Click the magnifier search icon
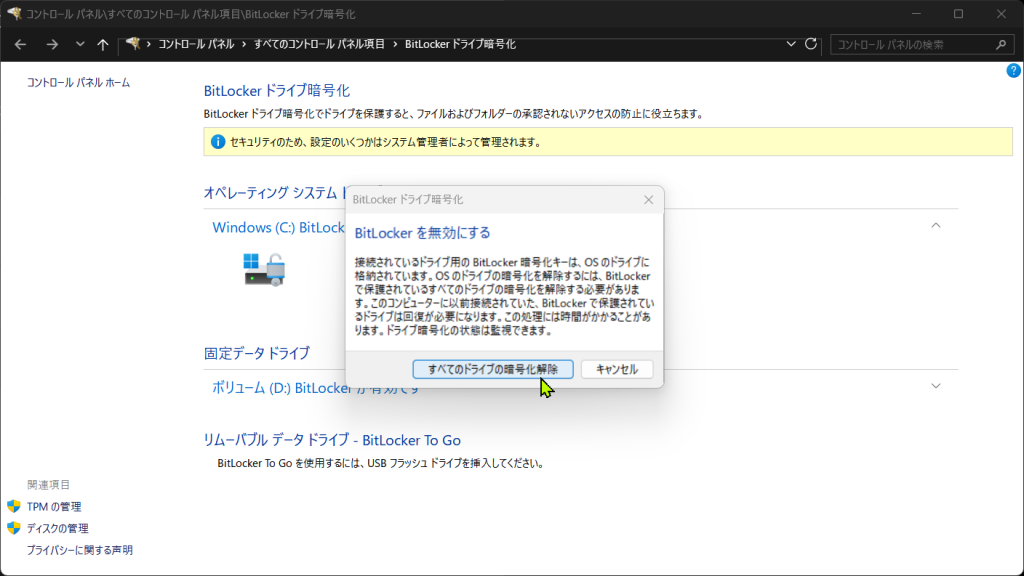 click(1000, 45)
